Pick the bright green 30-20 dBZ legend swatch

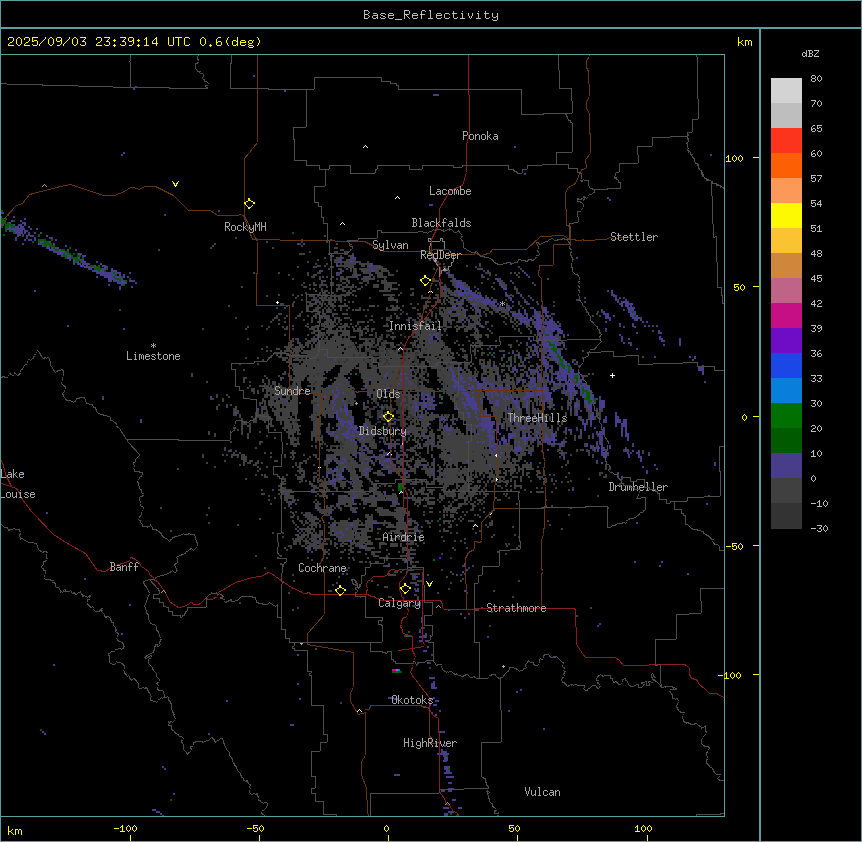click(786, 416)
